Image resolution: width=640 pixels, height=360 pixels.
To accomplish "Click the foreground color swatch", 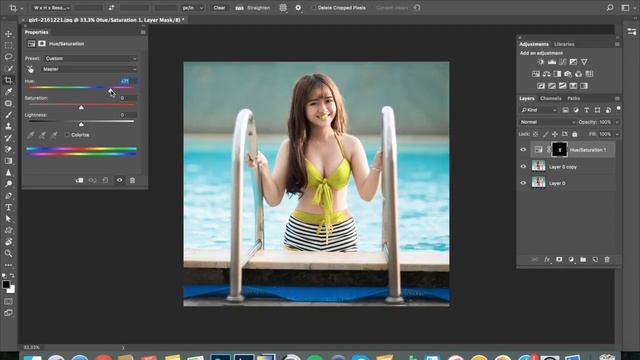I will [x=6, y=284].
